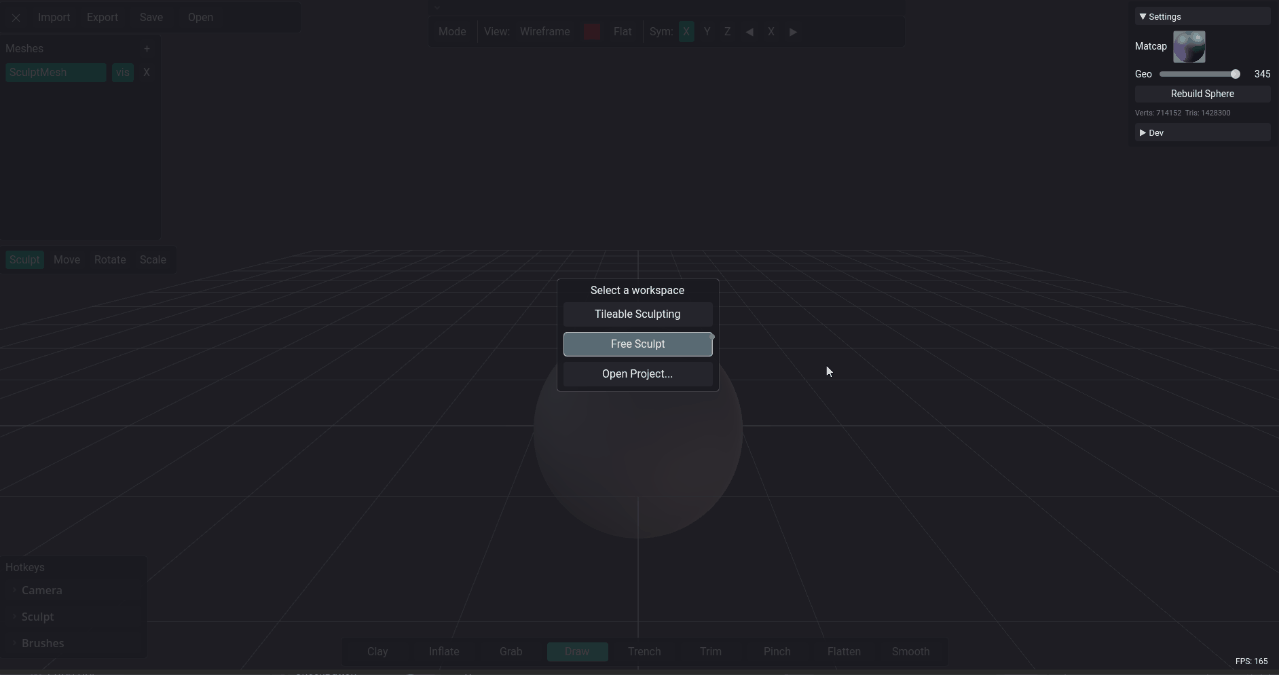Select the Trim brush
This screenshot has height=675, width=1279.
pos(711,652)
